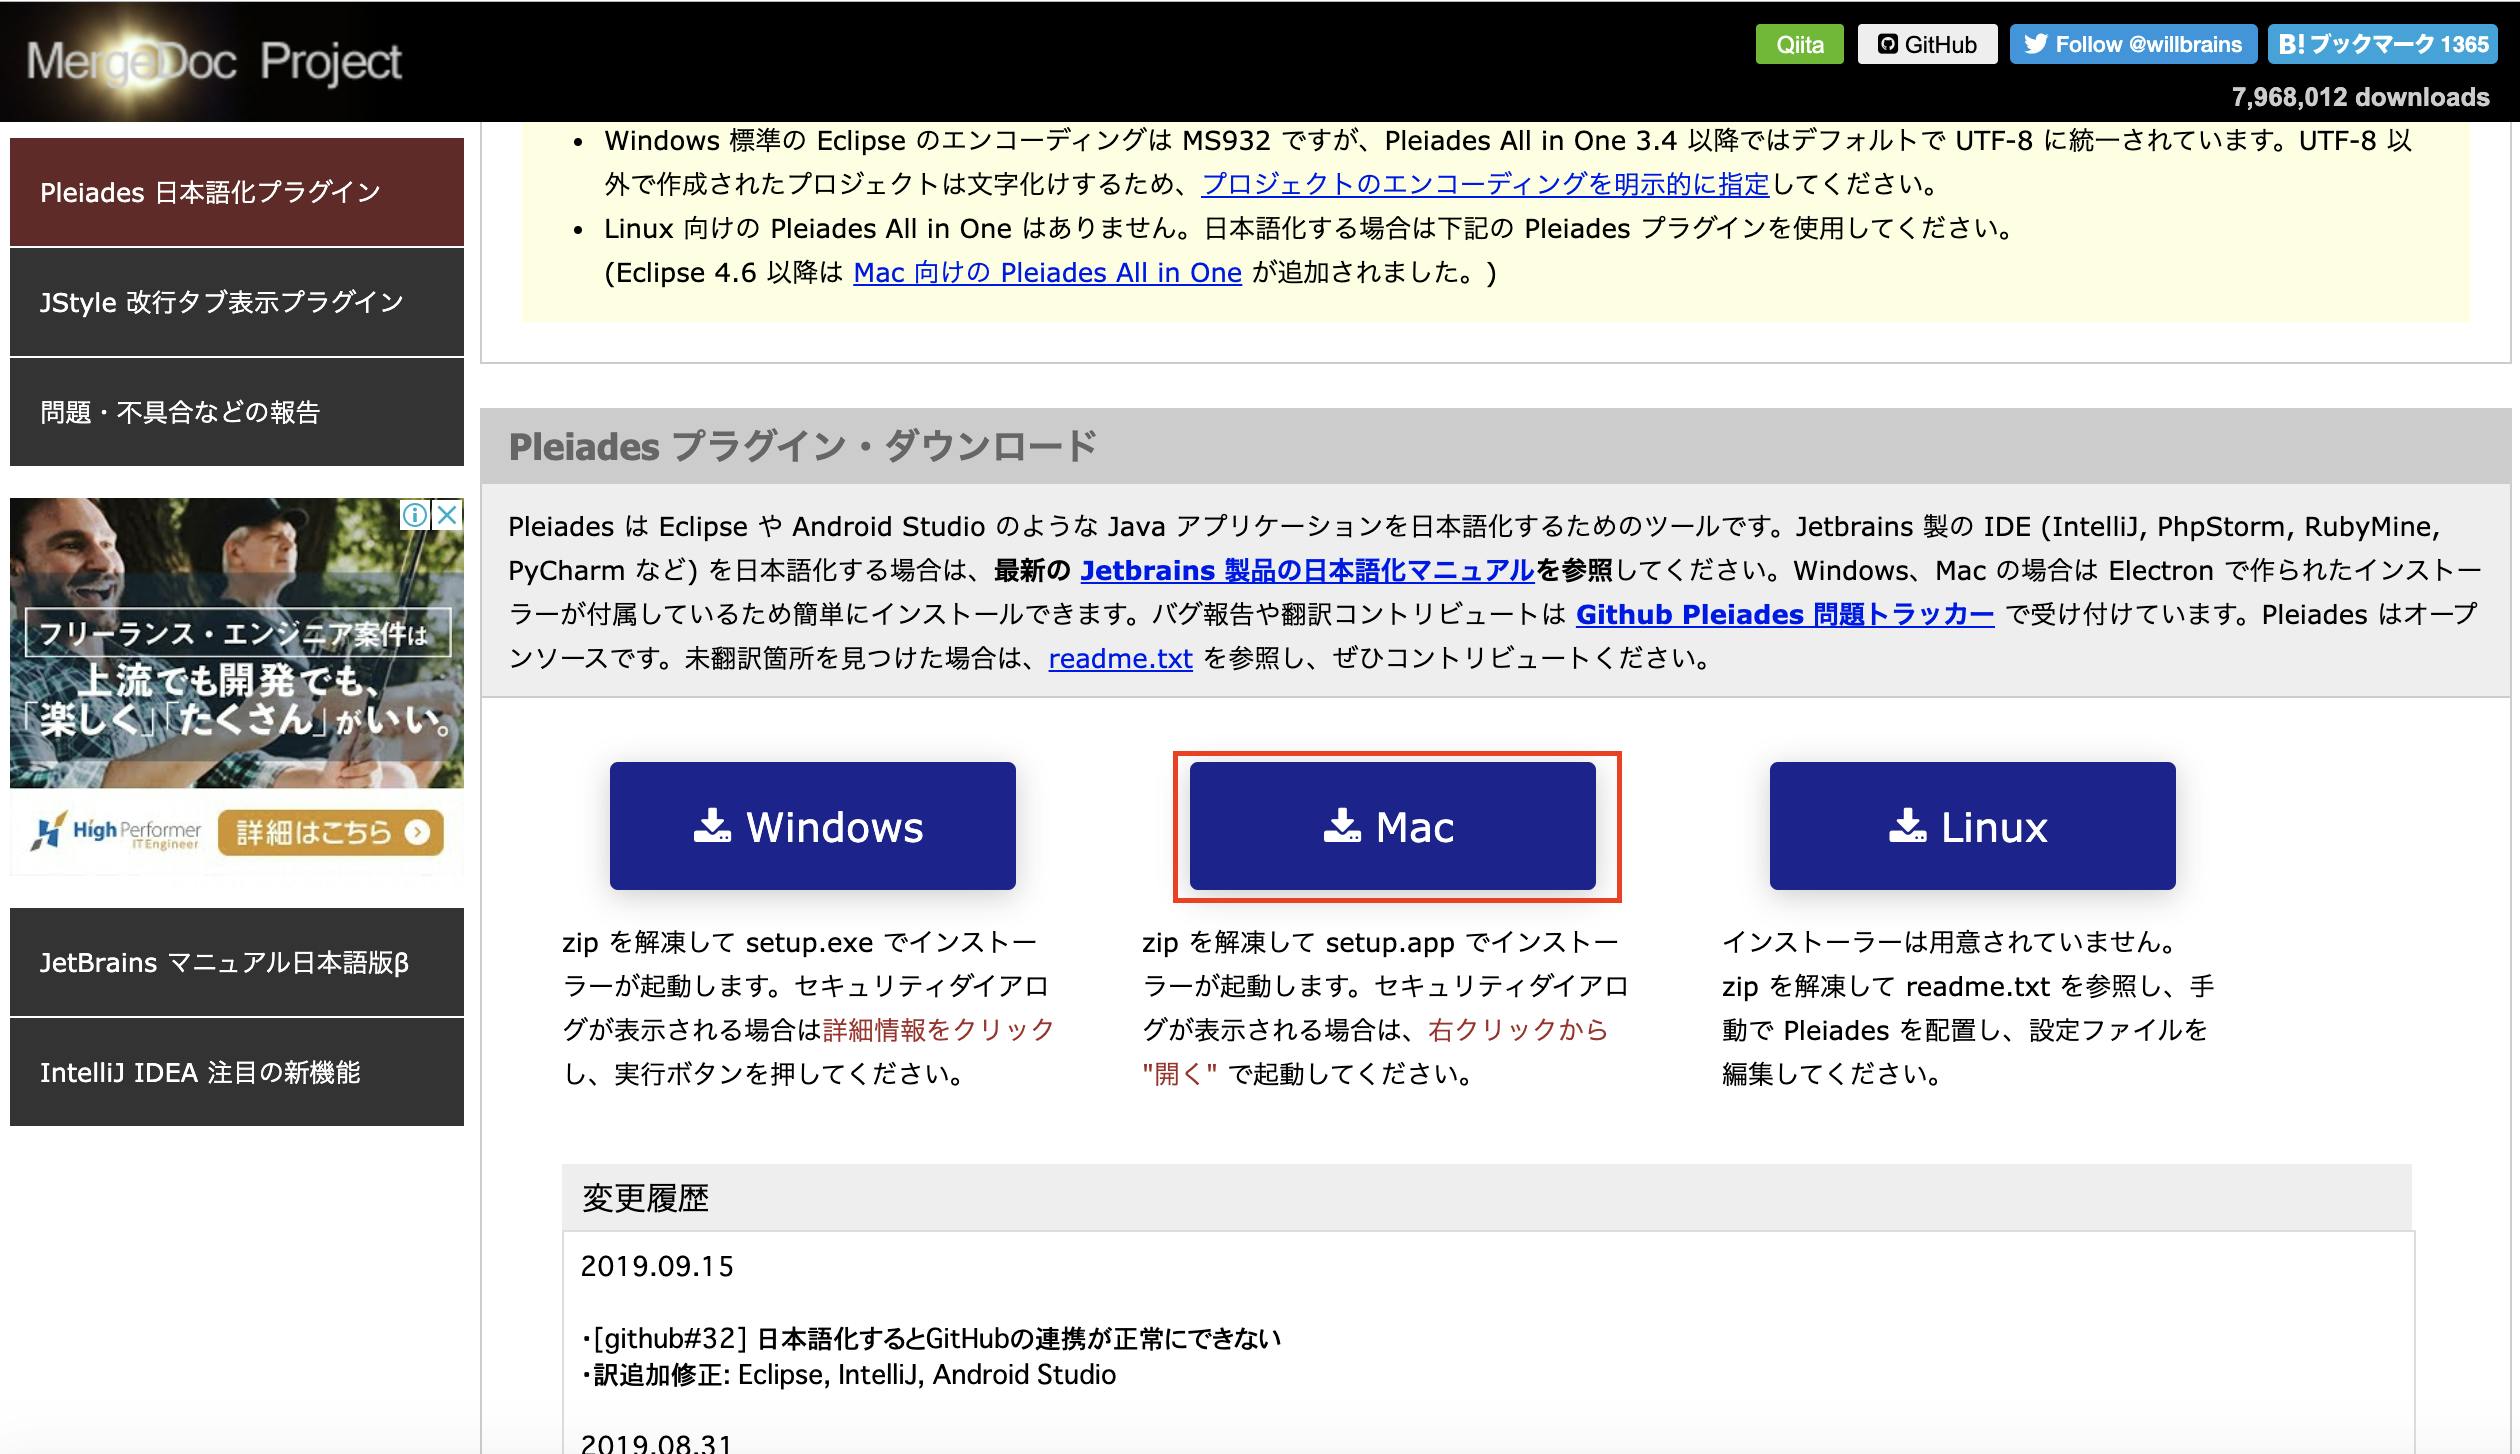Dismiss the advertisement with its close icon

pos(448,512)
